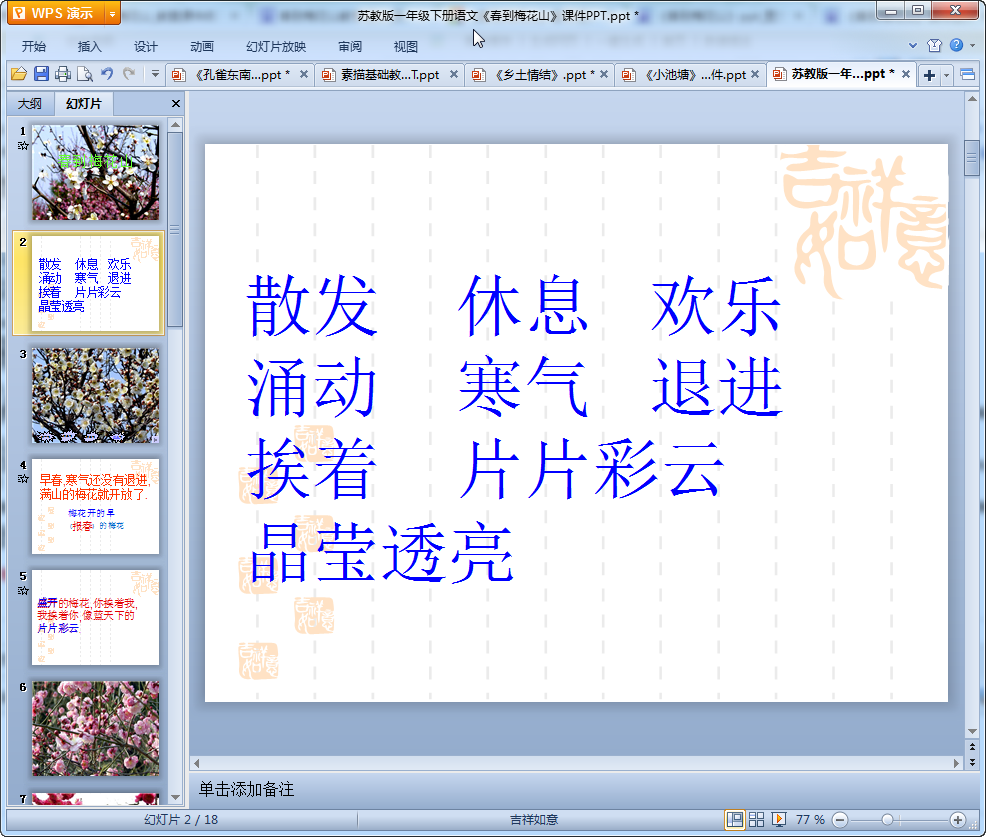This screenshot has height=837, width=986.
Task: Click the 77 % zoom level text
Action: (810, 819)
